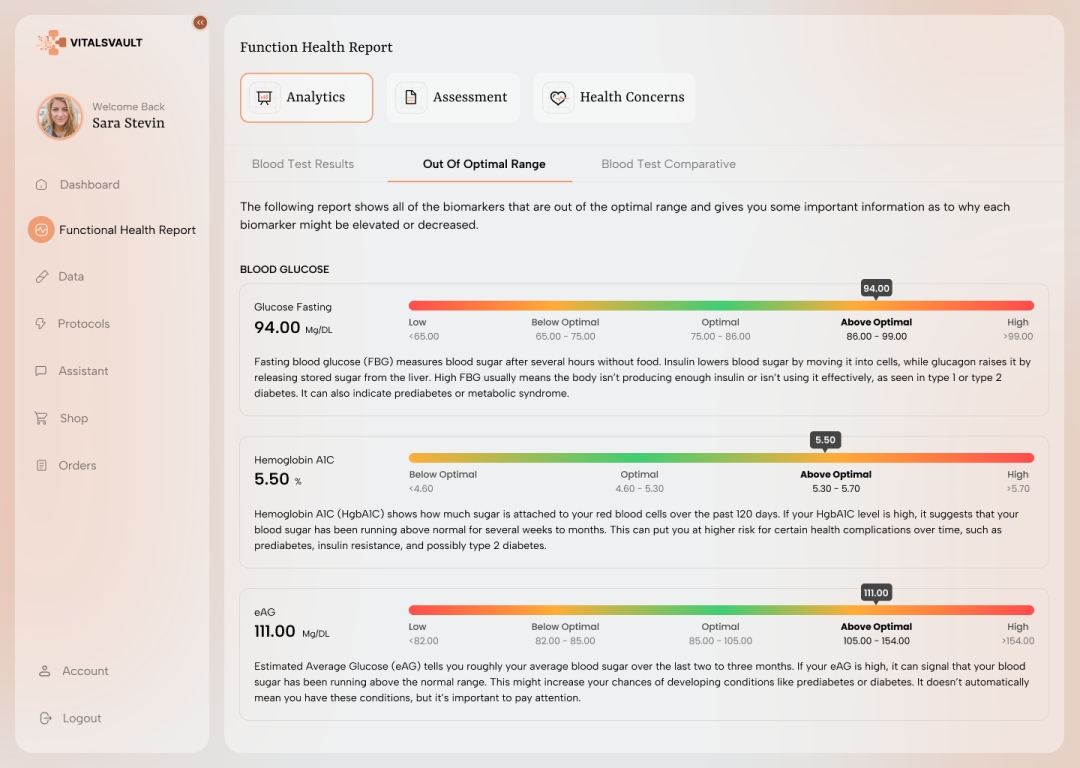Select the Out Of Optimal Range tab
The height and width of the screenshot is (768, 1080).
pyautogui.click(x=484, y=164)
